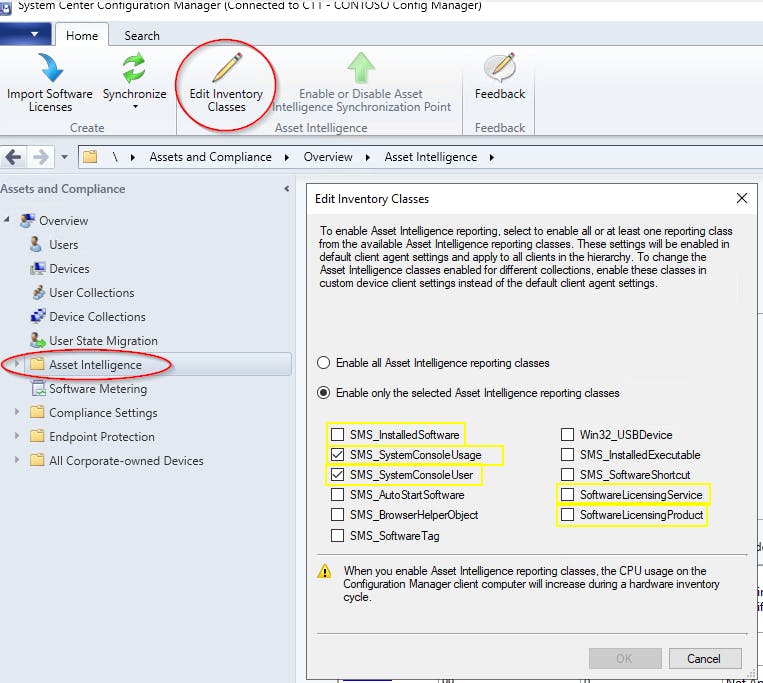Viewport: 763px width, 683px height.
Task: Expand the Endpoint Protection tree node
Action: (x=17, y=435)
